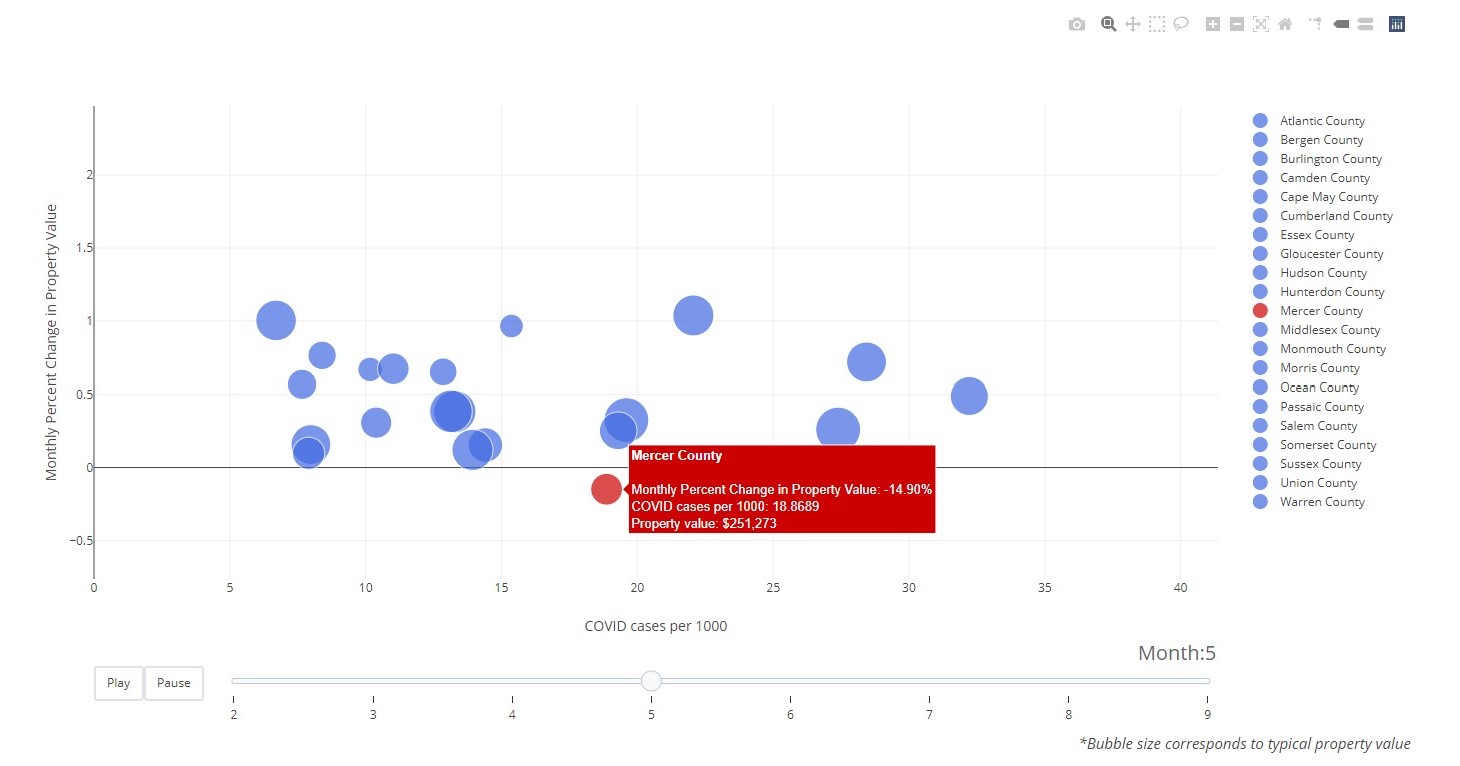This screenshot has width=1460, height=766.
Task: Click the Play animation button
Action: (118, 683)
